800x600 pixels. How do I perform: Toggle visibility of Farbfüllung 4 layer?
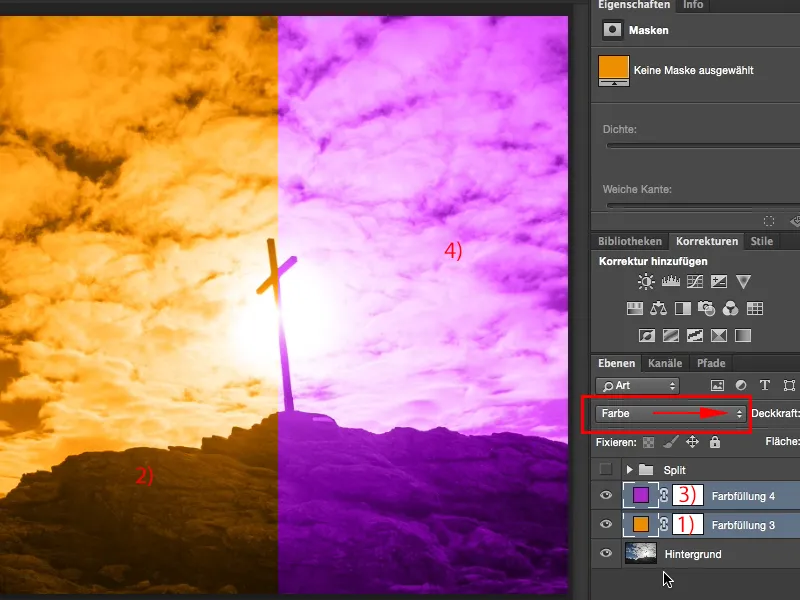click(604, 496)
